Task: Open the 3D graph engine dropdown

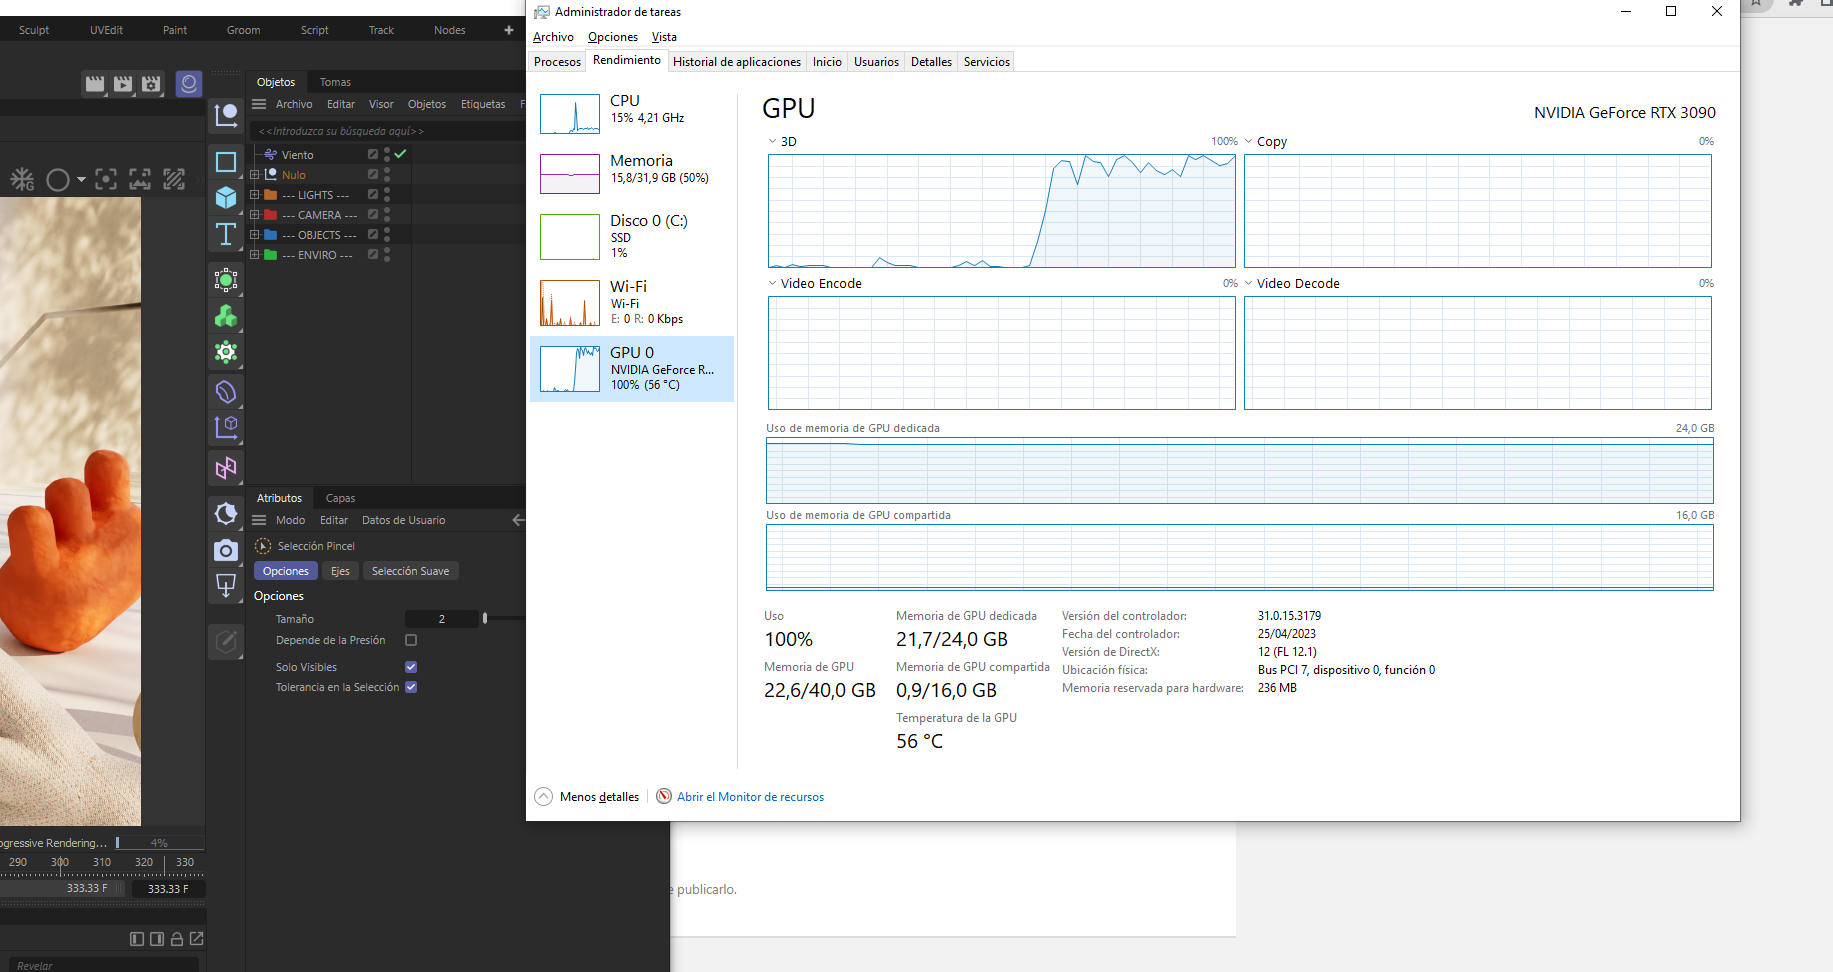Action: click(x=773, y=141)
